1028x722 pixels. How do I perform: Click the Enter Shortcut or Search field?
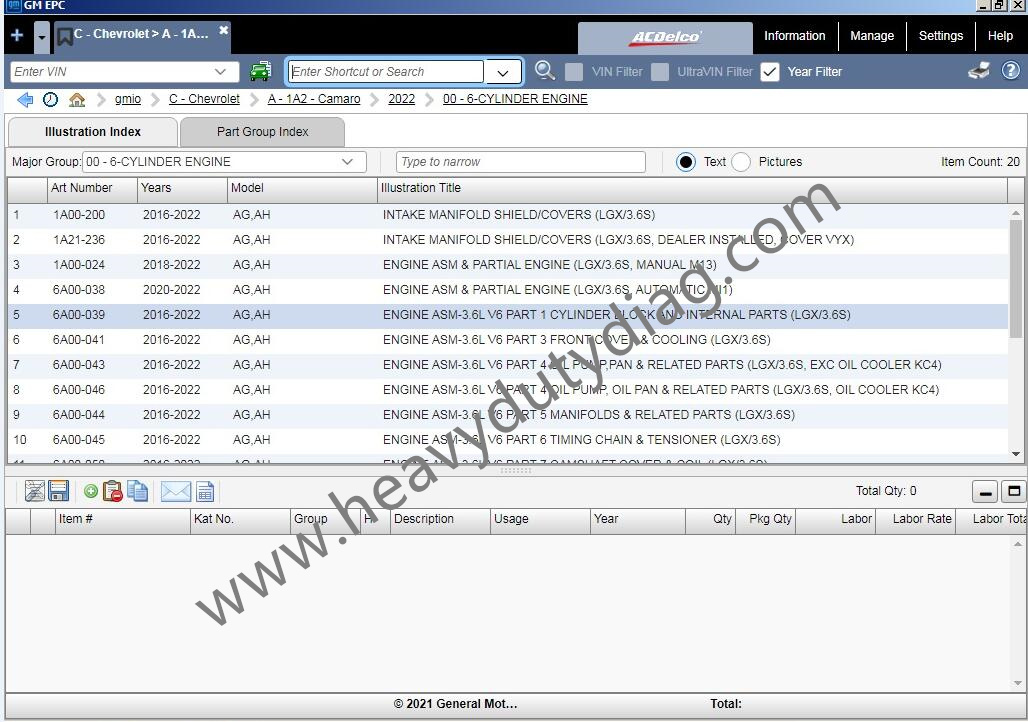coord(386,72)
